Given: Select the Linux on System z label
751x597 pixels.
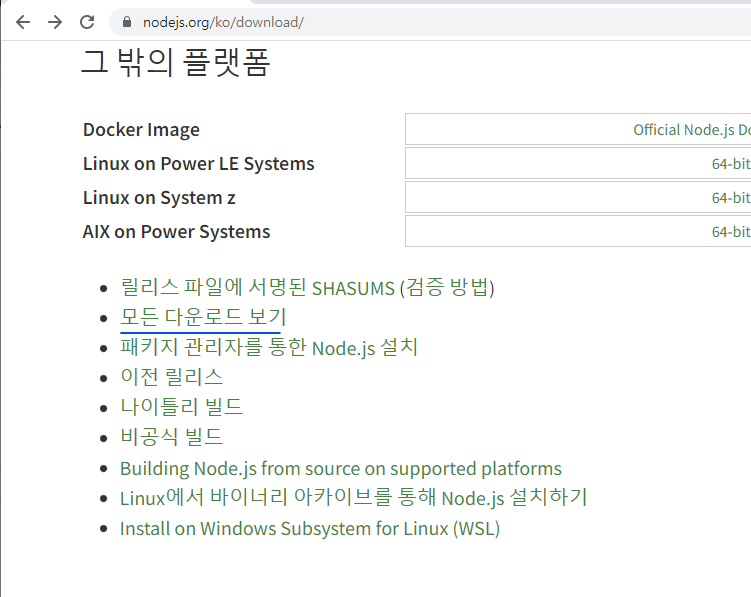Looking at the screenshot, I should [159, 198].
